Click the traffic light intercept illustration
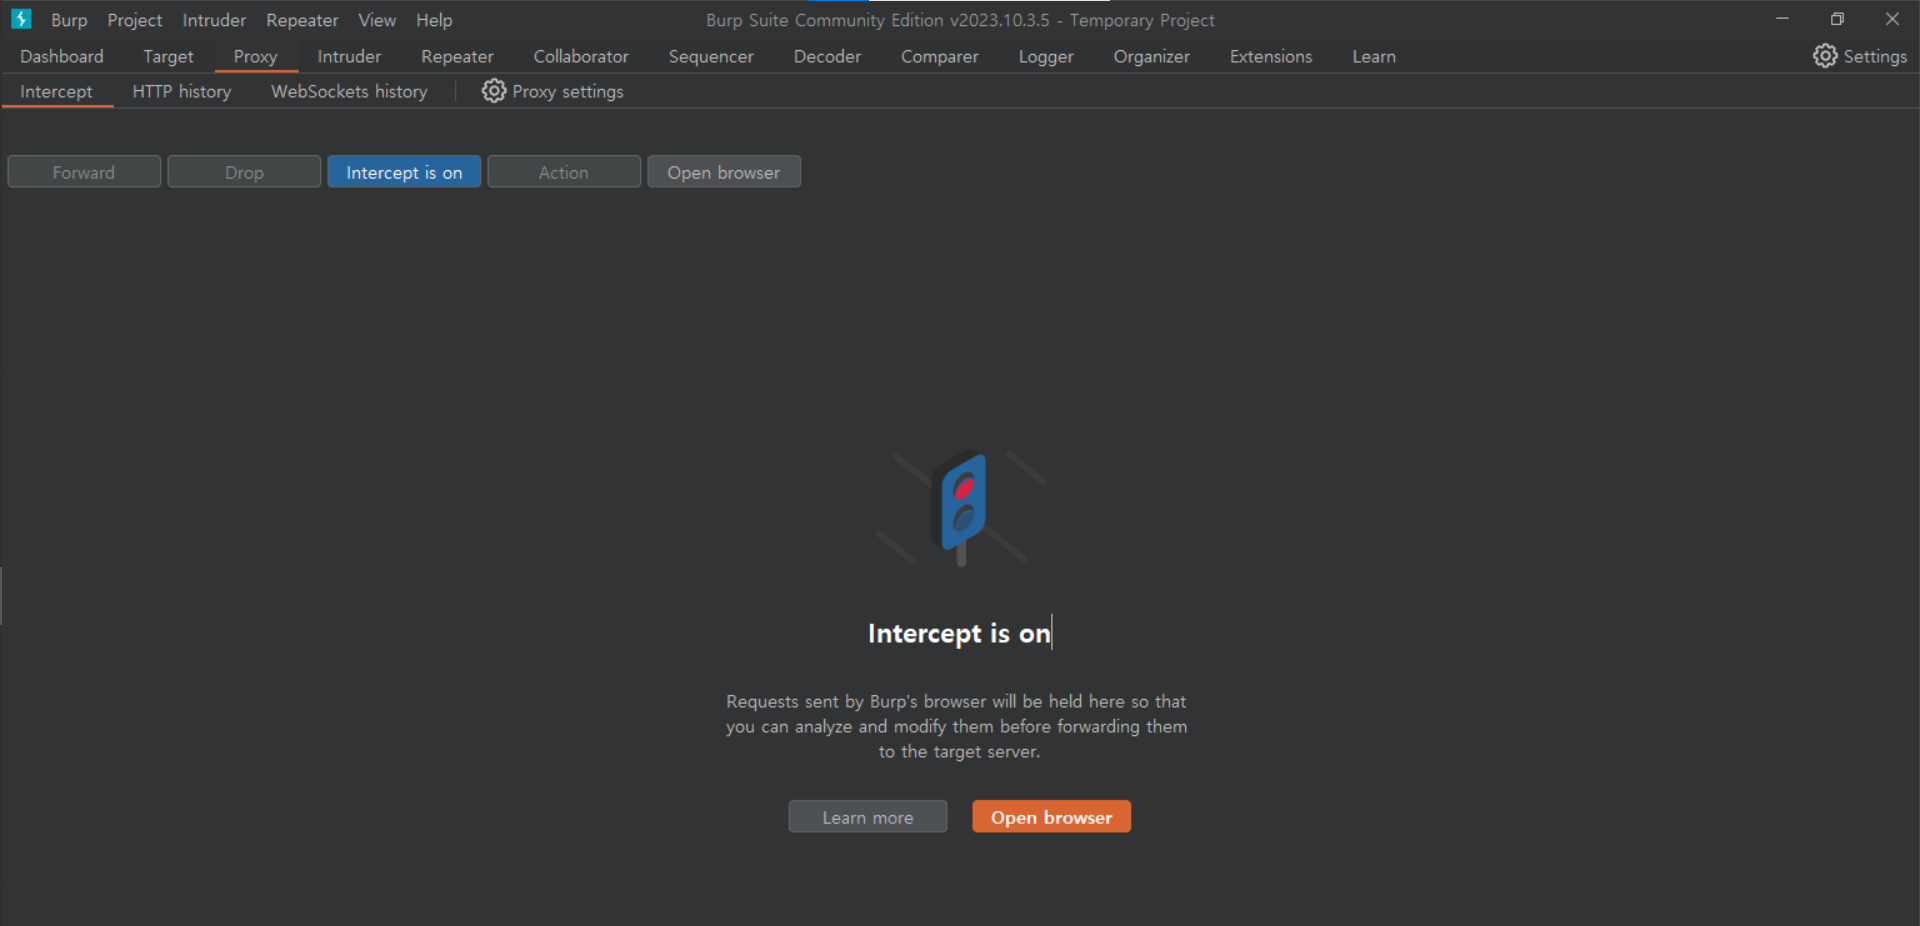Image resolution: width=1920 pixels, height=926 pixels. coord(961,507)
